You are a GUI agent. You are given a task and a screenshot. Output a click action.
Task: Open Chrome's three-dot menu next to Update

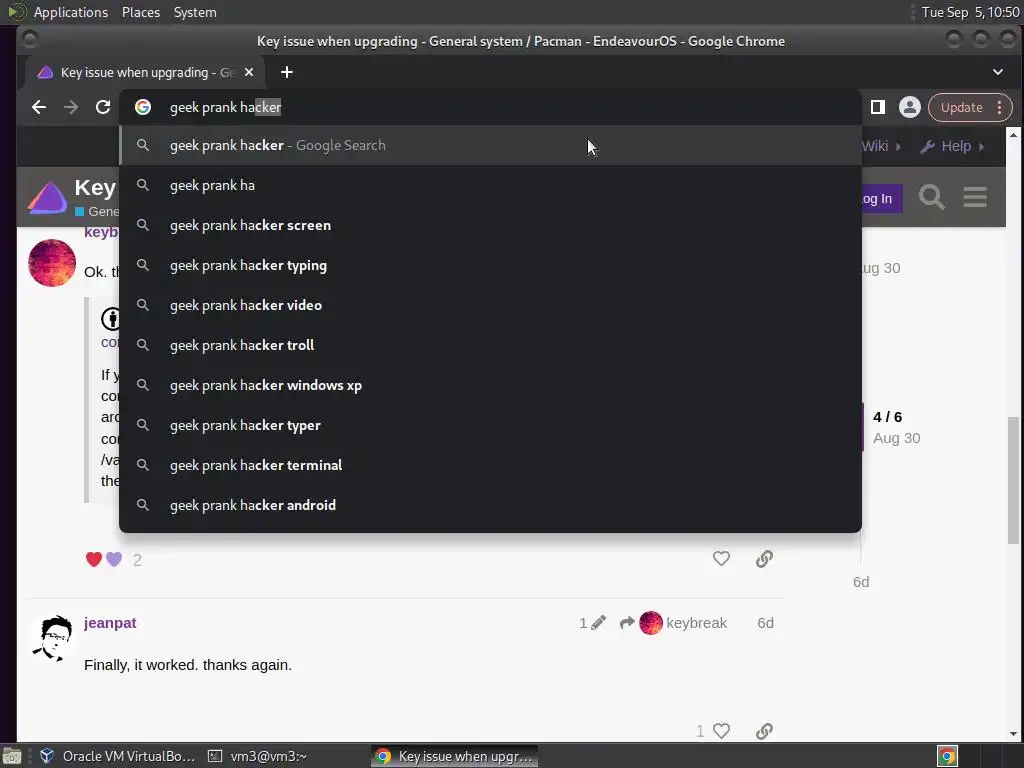pyautogui.click(x=1000, y=107)
